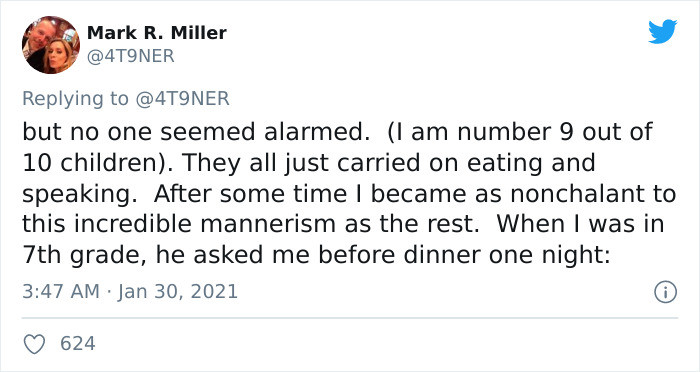View the 624 likes count
The image size is (700, 372).
pyautogui.click(x=78, y=344)
